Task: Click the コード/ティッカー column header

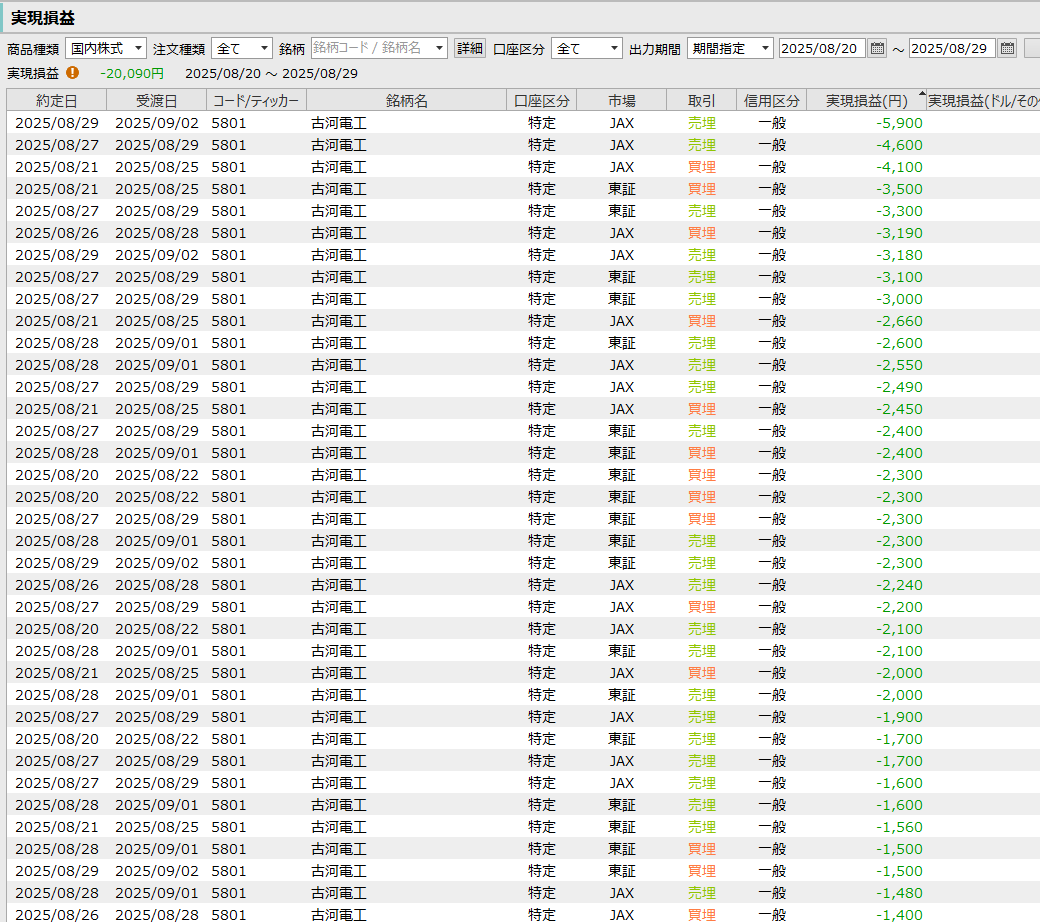Action: tap(256, 101)
